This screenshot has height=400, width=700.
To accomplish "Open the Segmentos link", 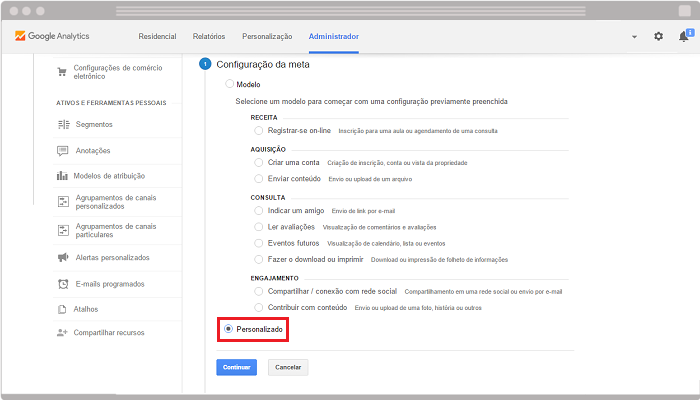I will 94,125.
